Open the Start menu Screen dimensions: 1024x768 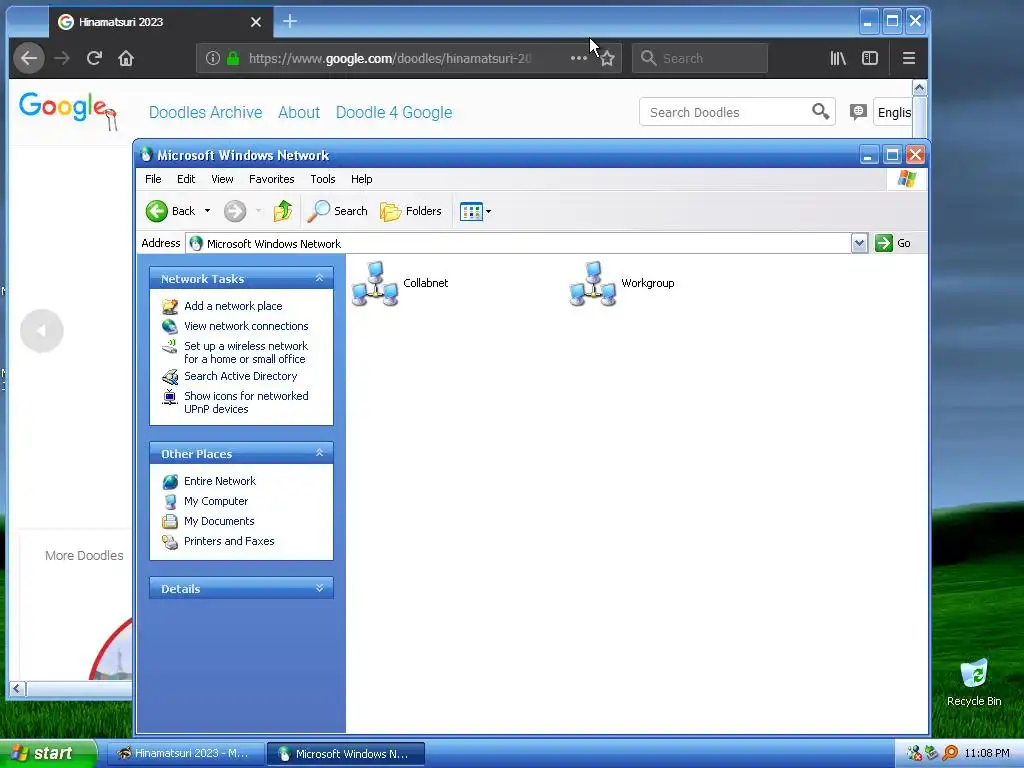[48, 753]
